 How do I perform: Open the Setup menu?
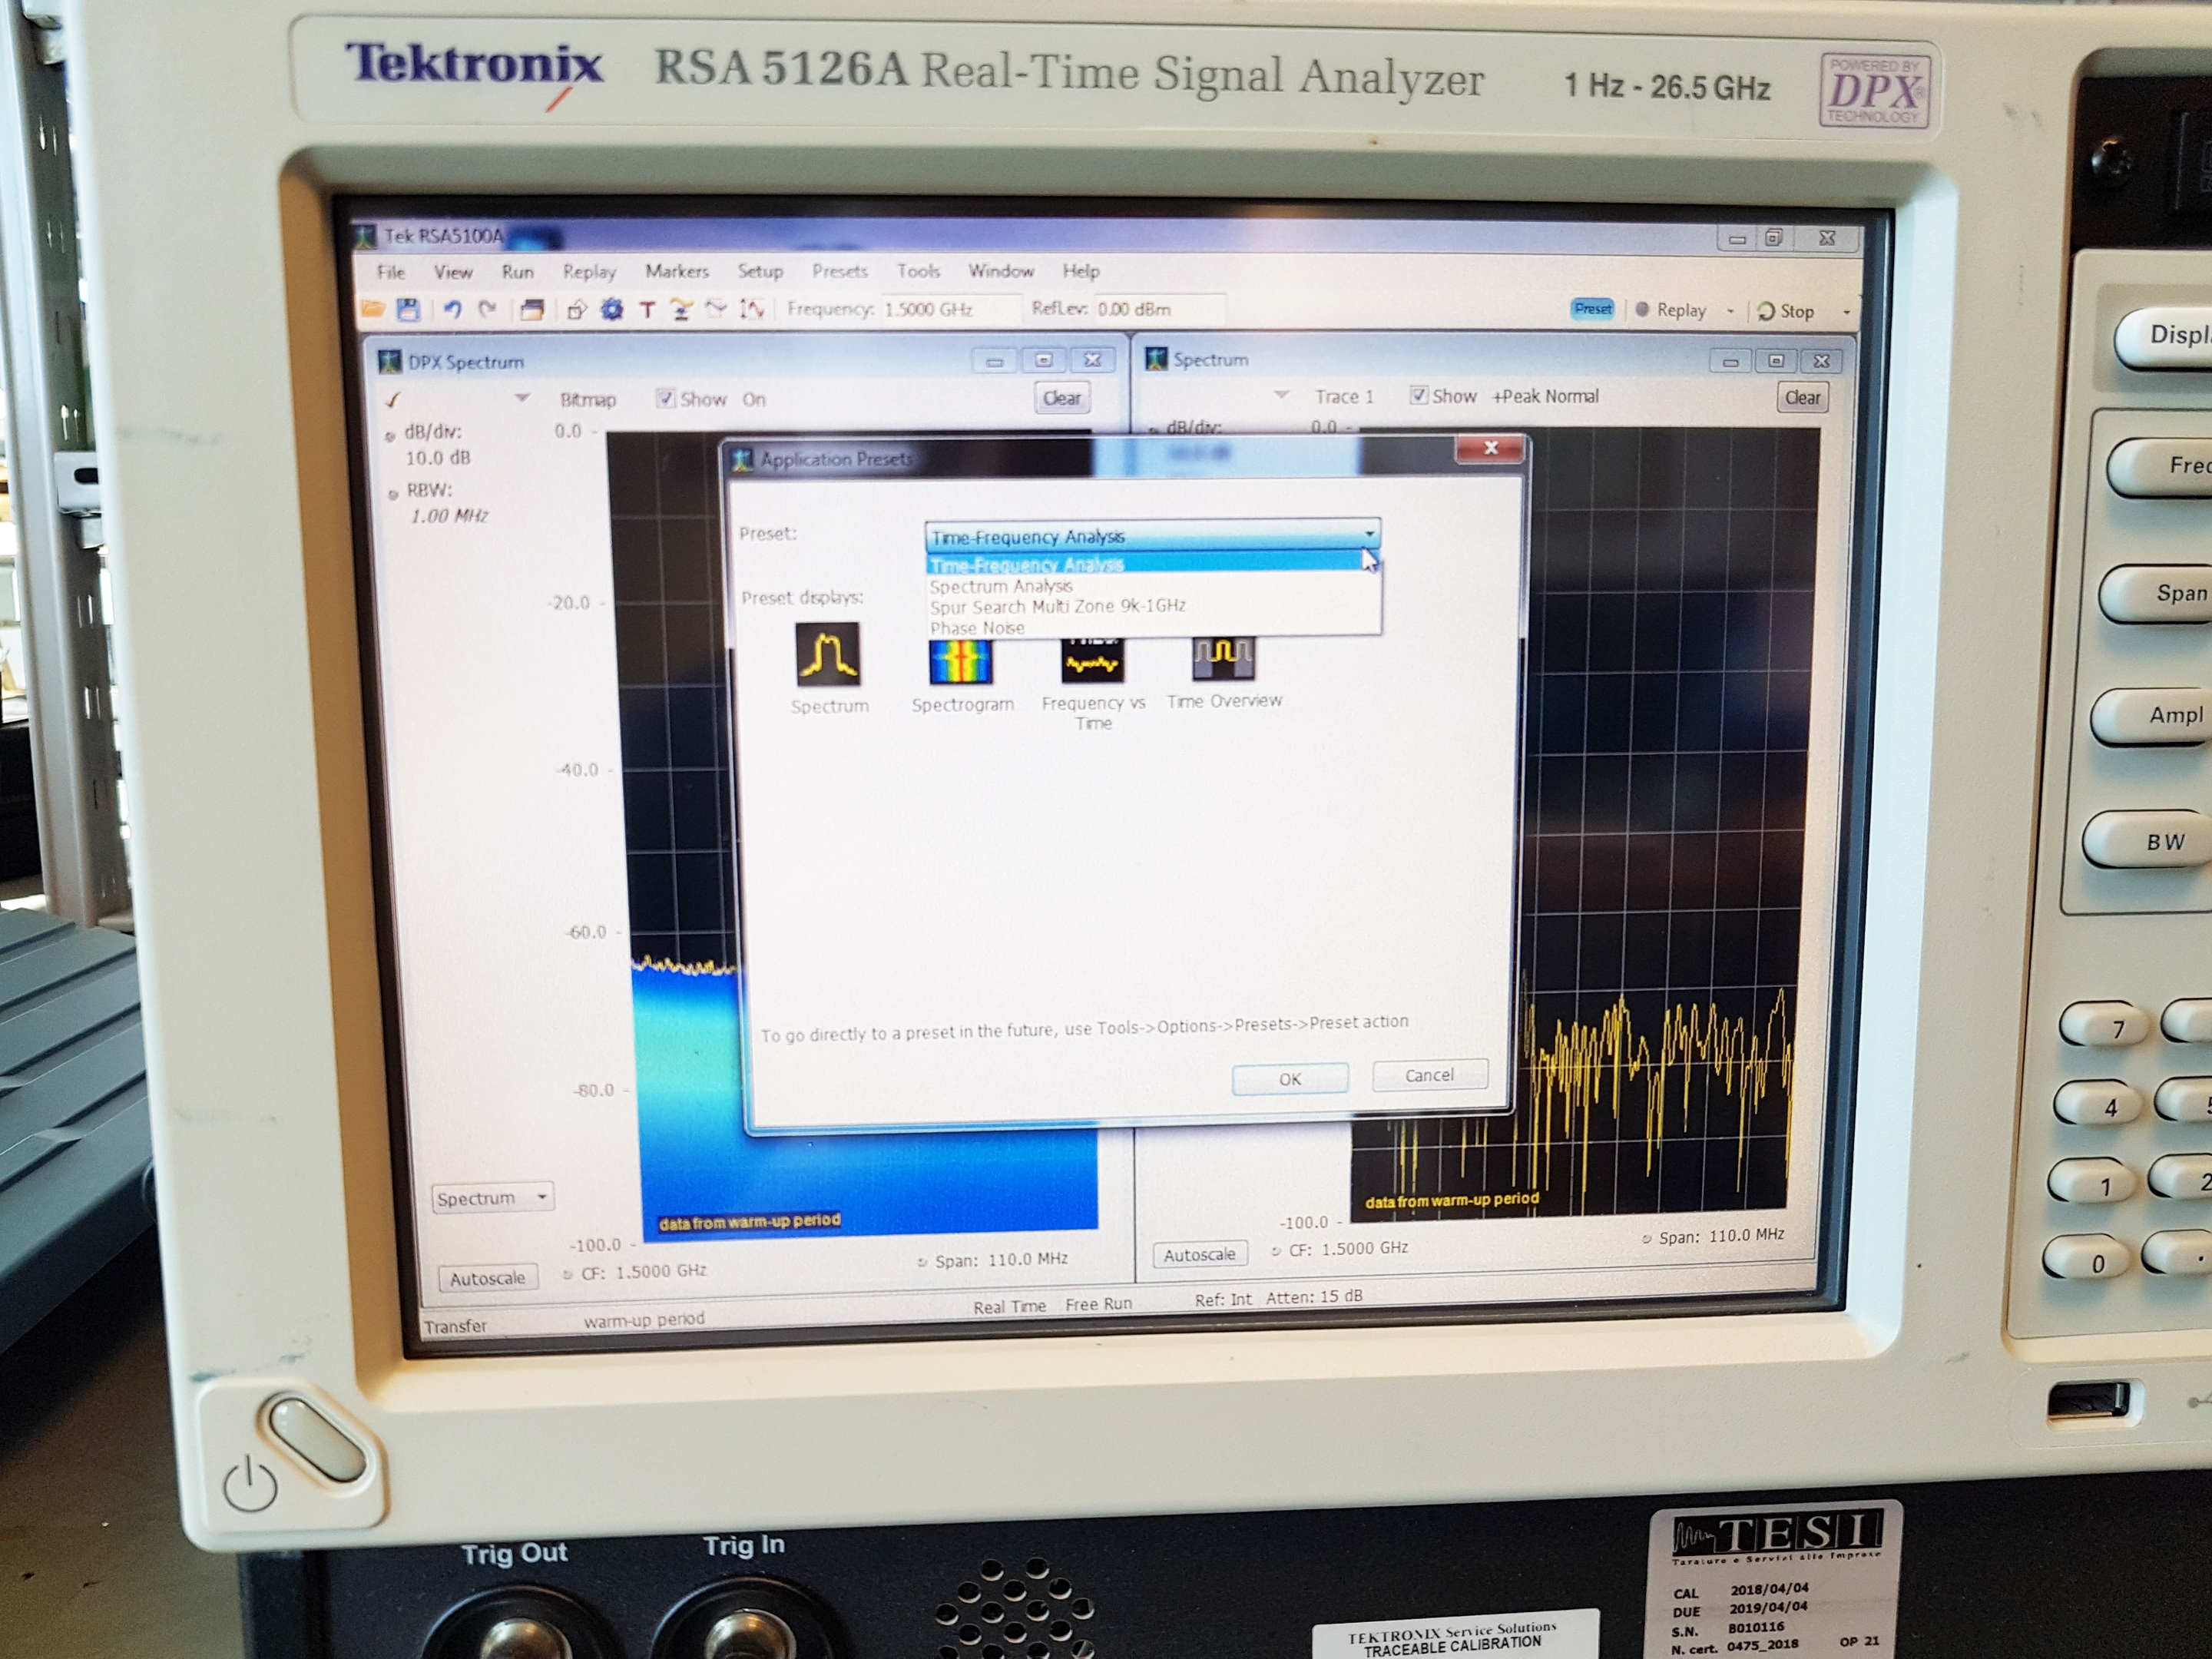pyautogui.click(x=760, y=271)
